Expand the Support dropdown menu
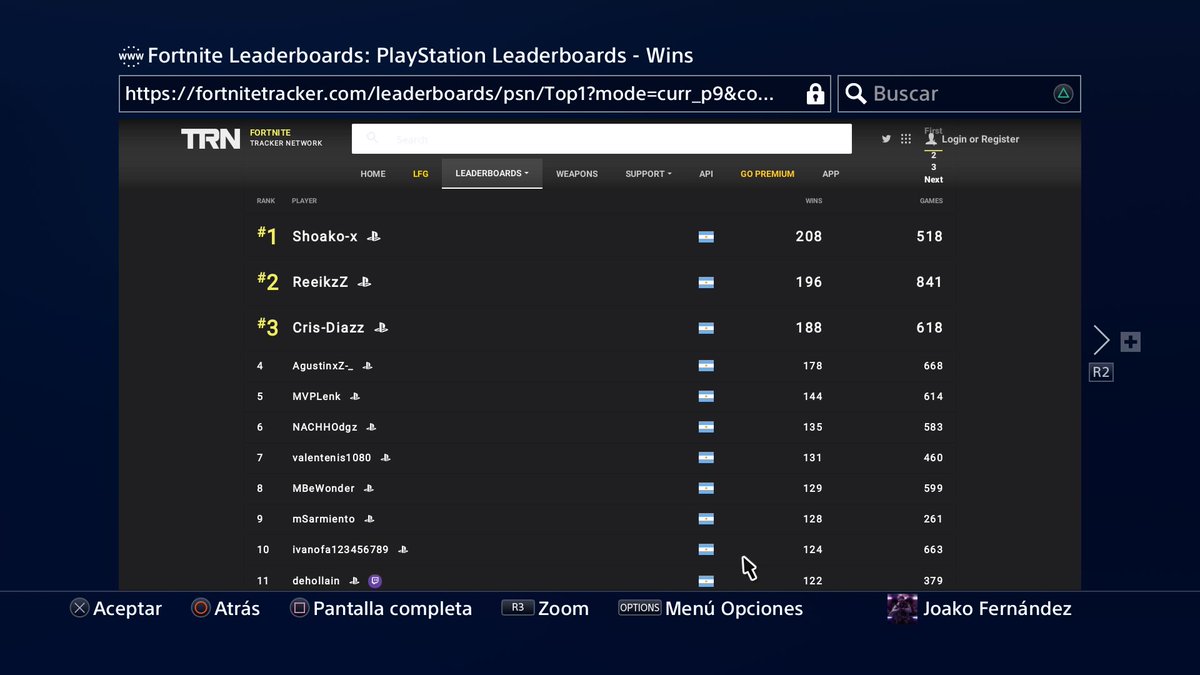The image size is (1200, 675). coord(648,174)
